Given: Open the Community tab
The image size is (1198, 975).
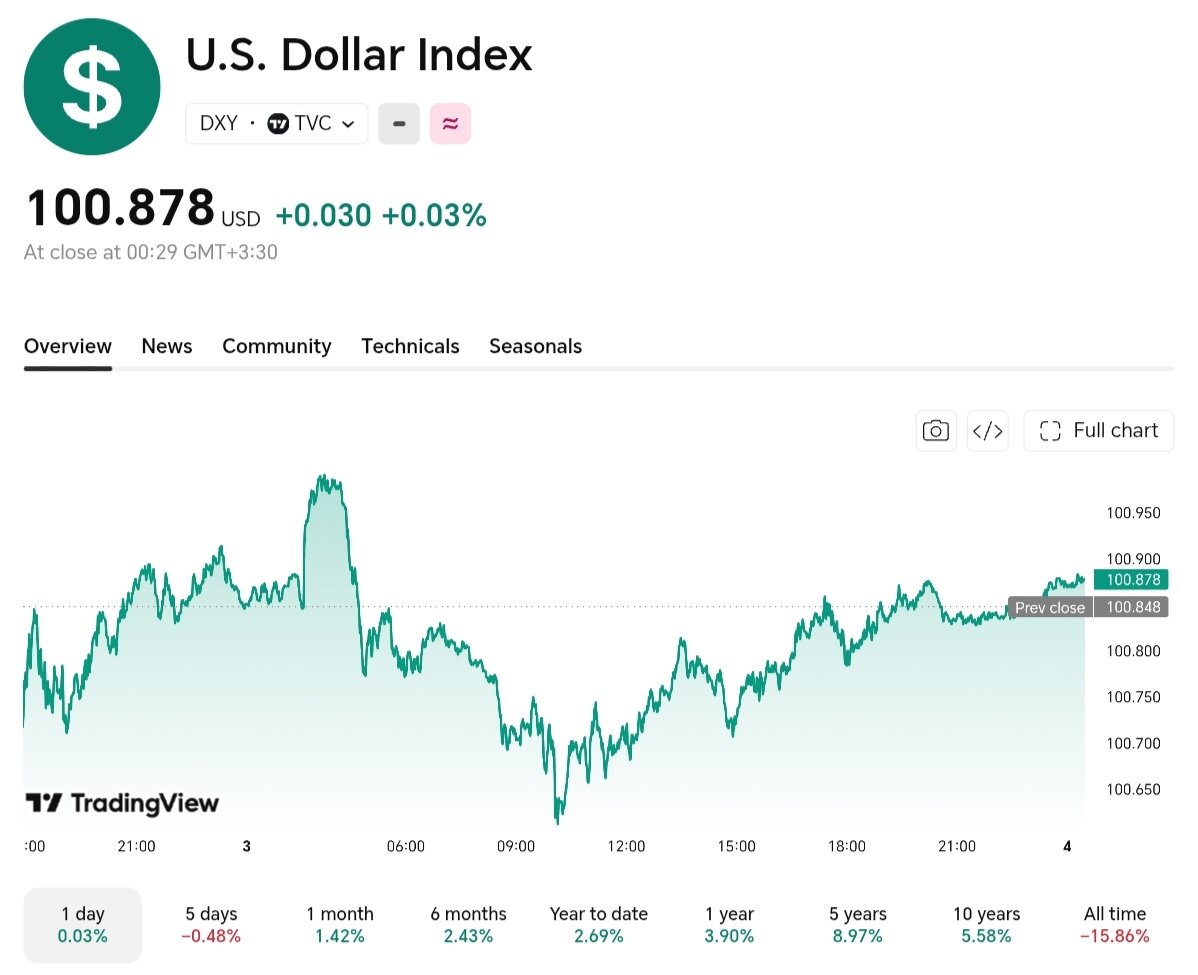Looking at the screenshot, I should tap(277, 346).
